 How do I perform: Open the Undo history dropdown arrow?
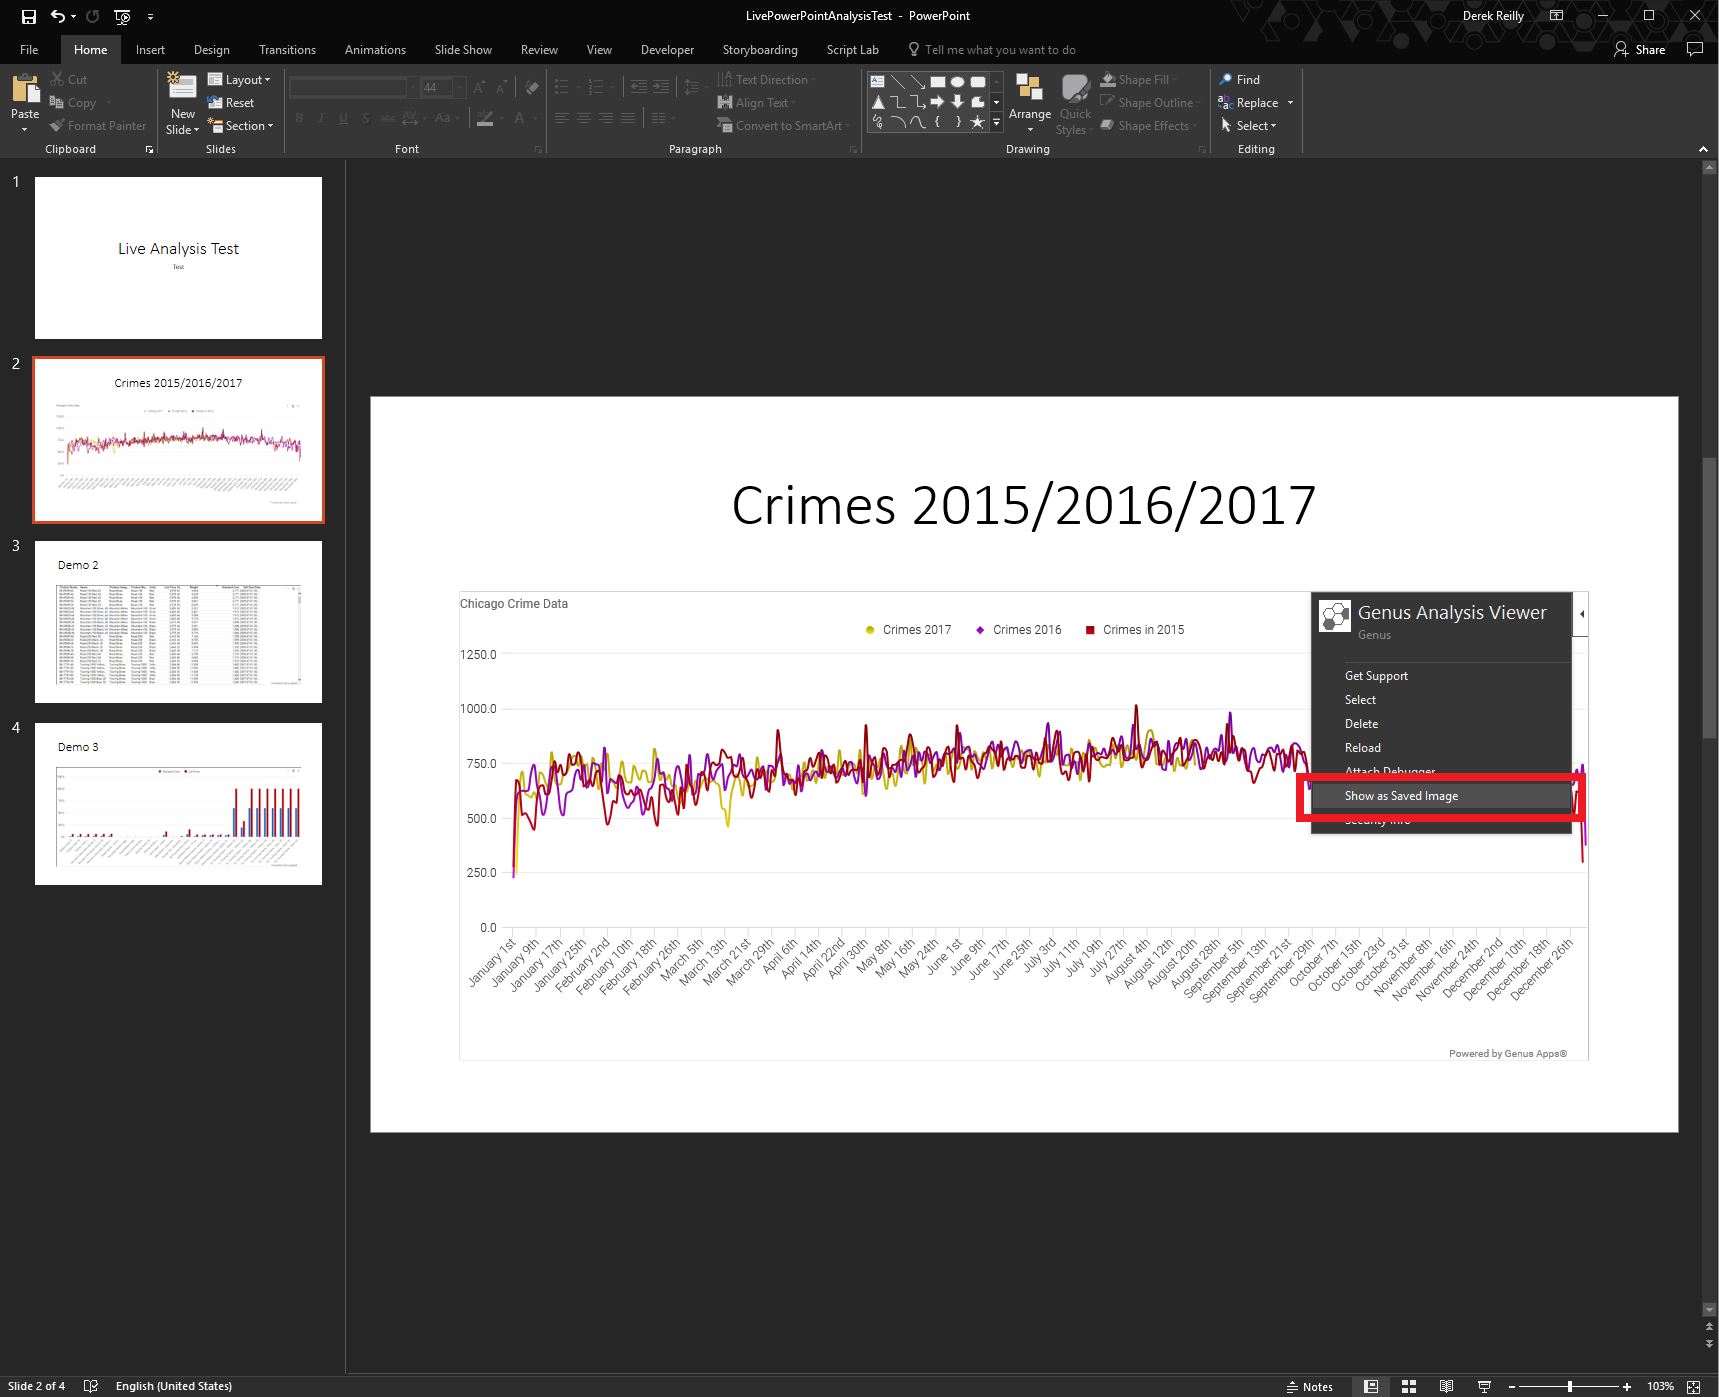coord(73,16)
